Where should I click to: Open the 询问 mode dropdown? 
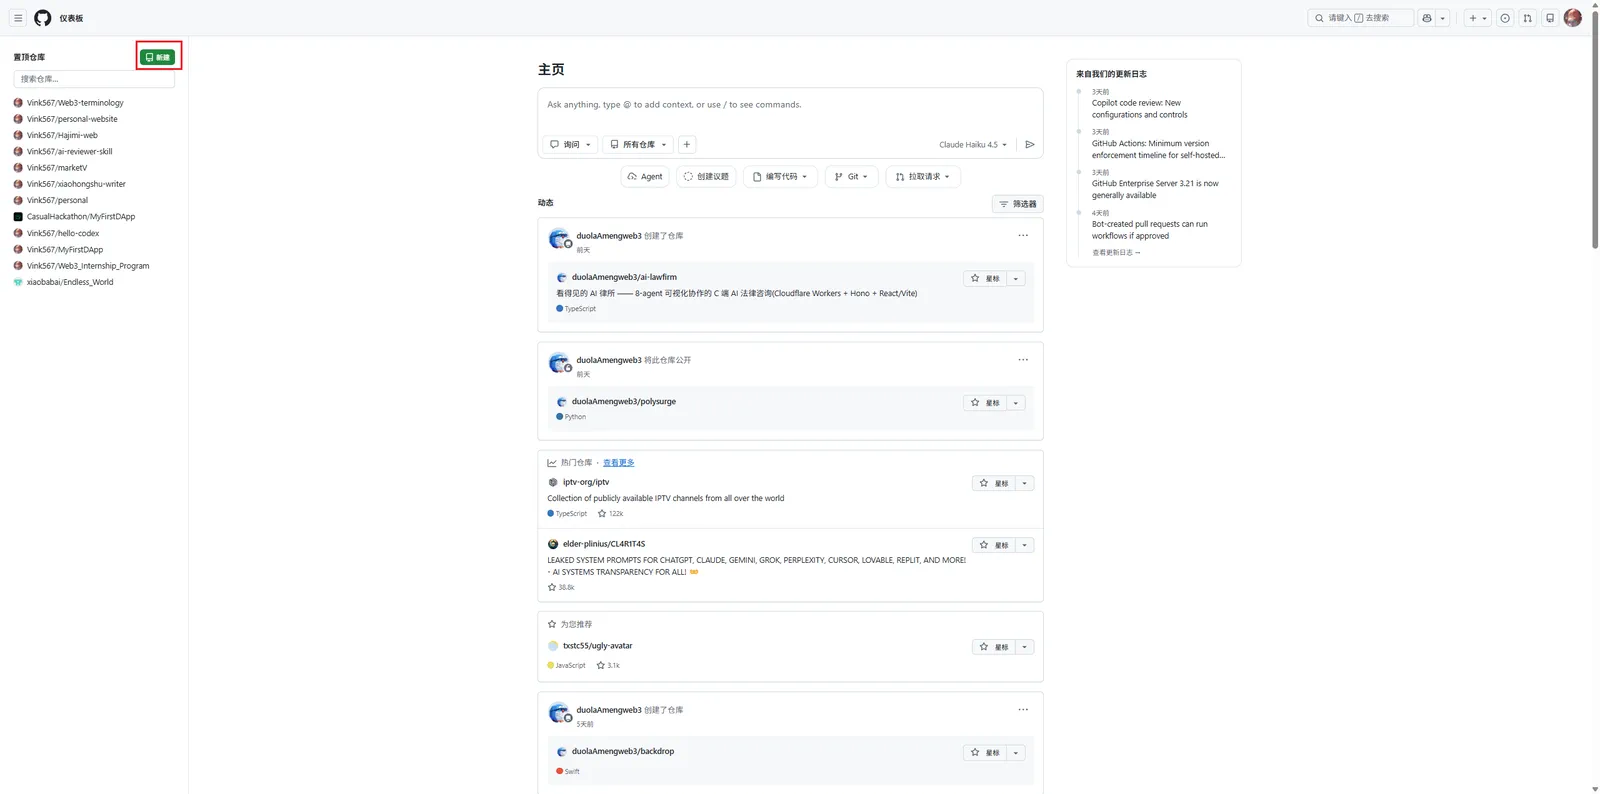pos(571,145)
